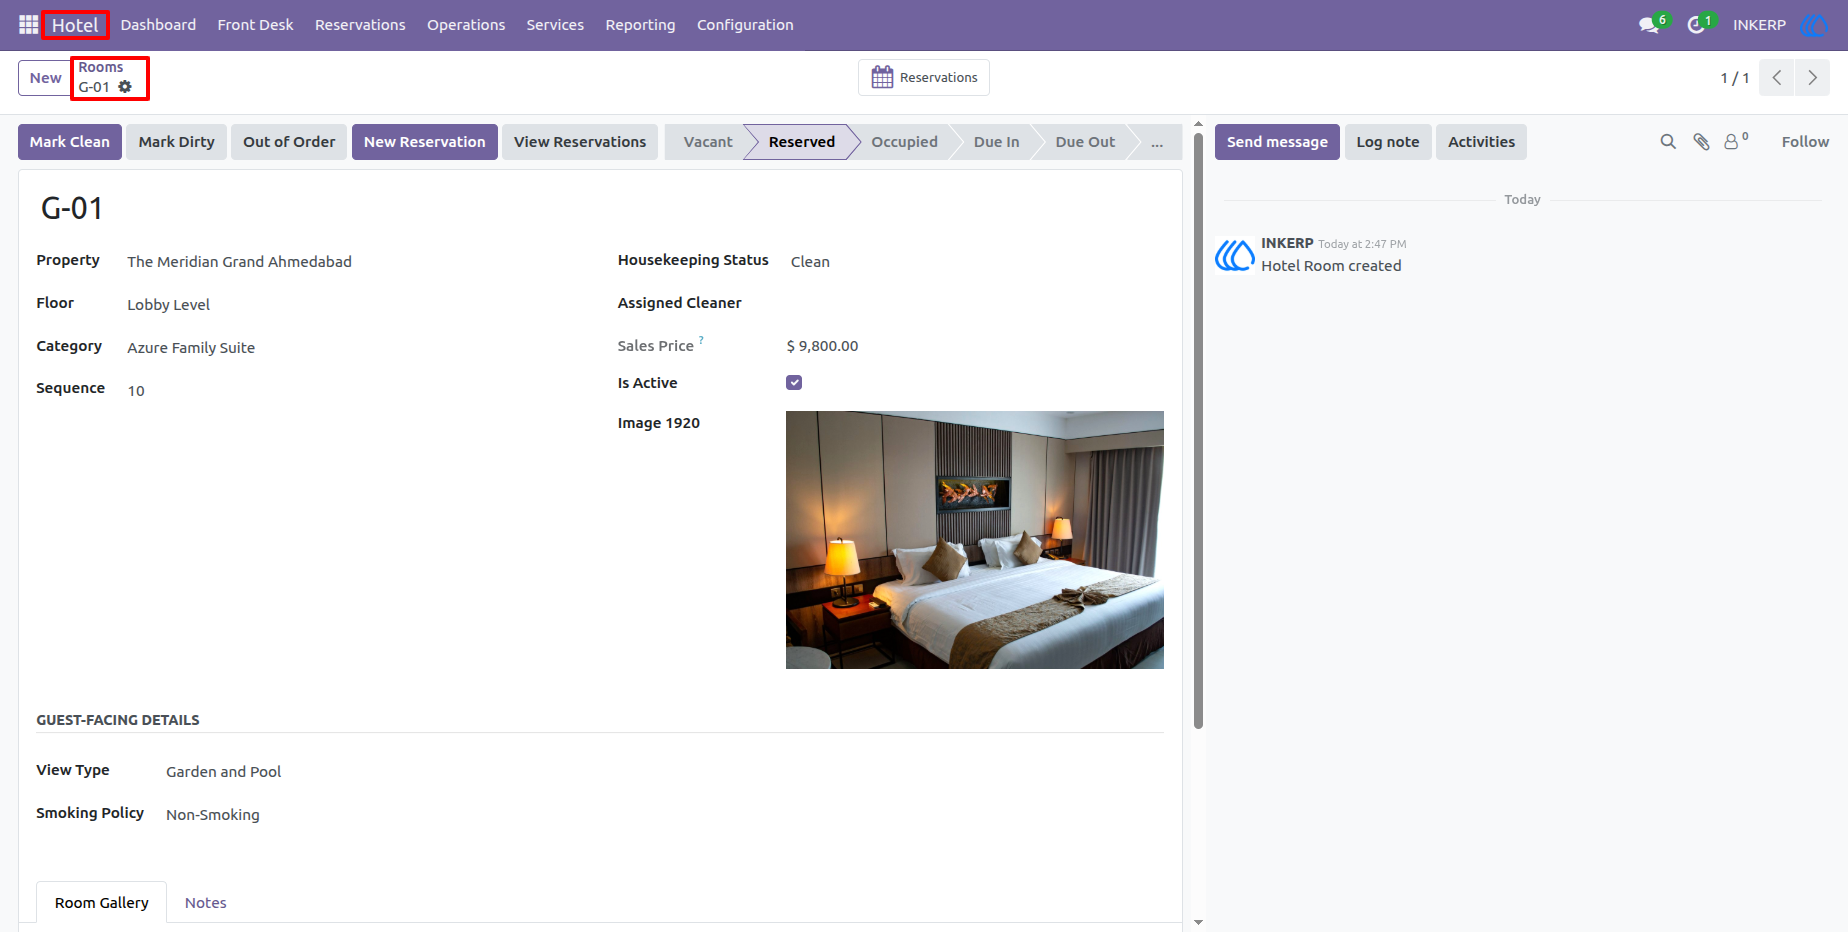The height and width of the screenshot is (932, 1848).
Task: Click the Sequence field value 10
Action: pyautogui.click(x=136, y=391)
